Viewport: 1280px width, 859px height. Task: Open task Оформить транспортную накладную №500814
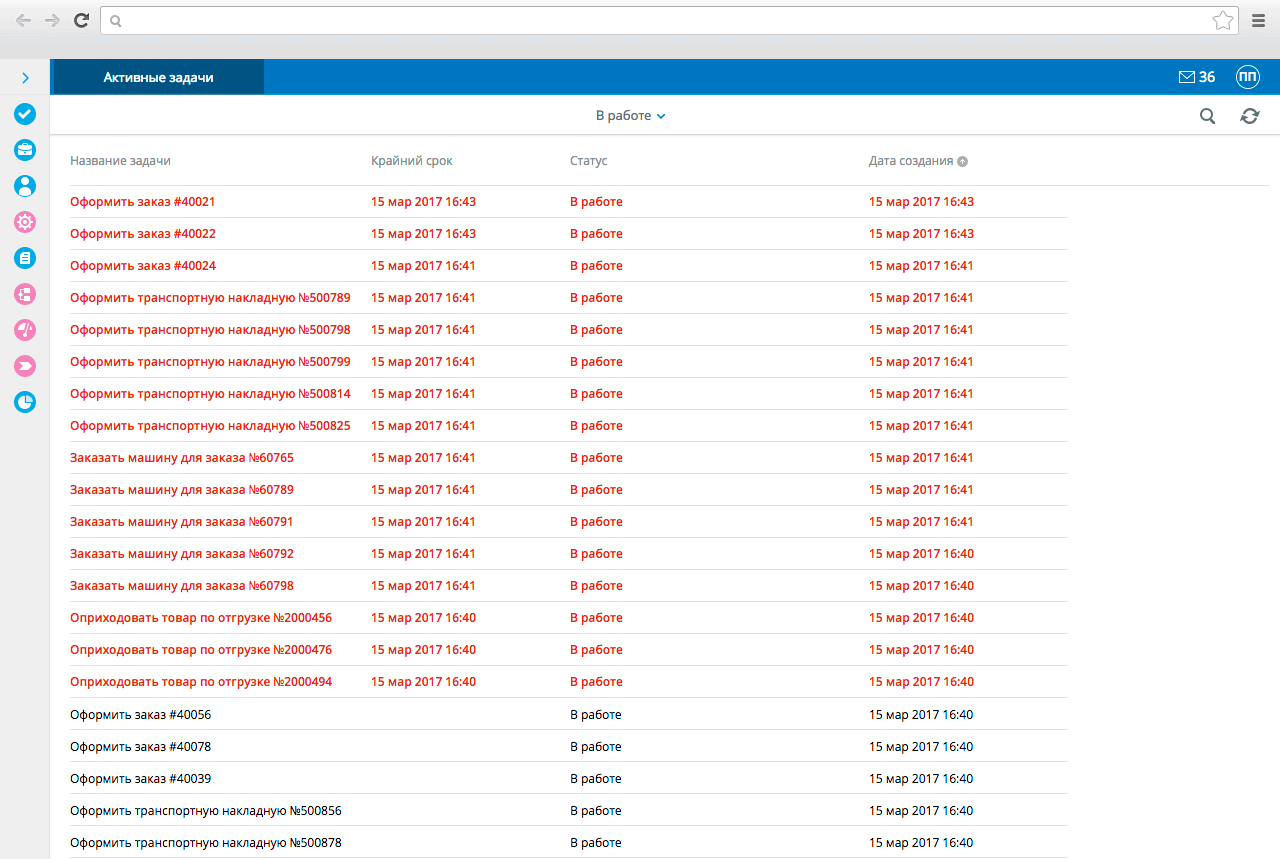(210, 394)
